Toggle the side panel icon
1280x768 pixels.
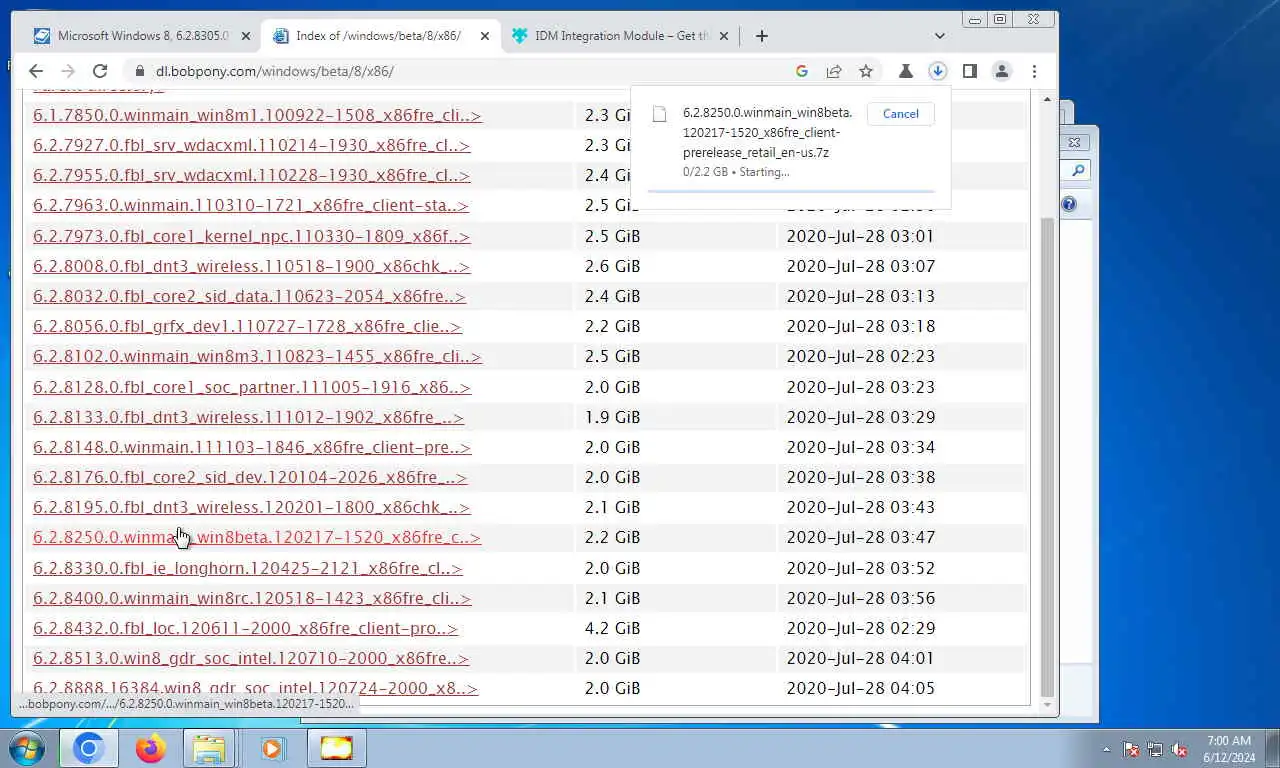[969, 71]
